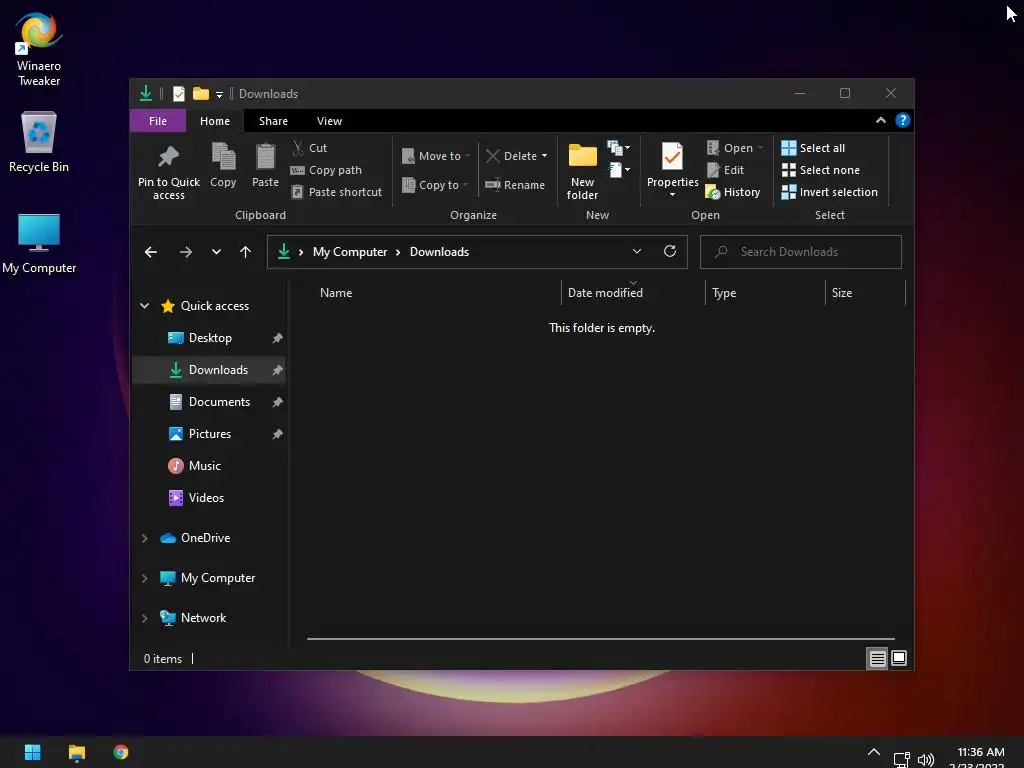Screen dimensions: 1024x768
Task: Click the Forward navigation arrow
Action: [186, 252]
